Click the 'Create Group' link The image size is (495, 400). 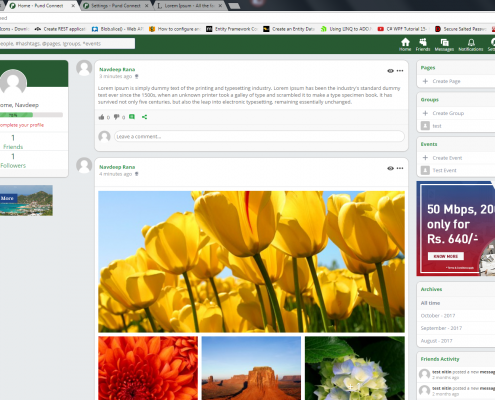(448, 113)
